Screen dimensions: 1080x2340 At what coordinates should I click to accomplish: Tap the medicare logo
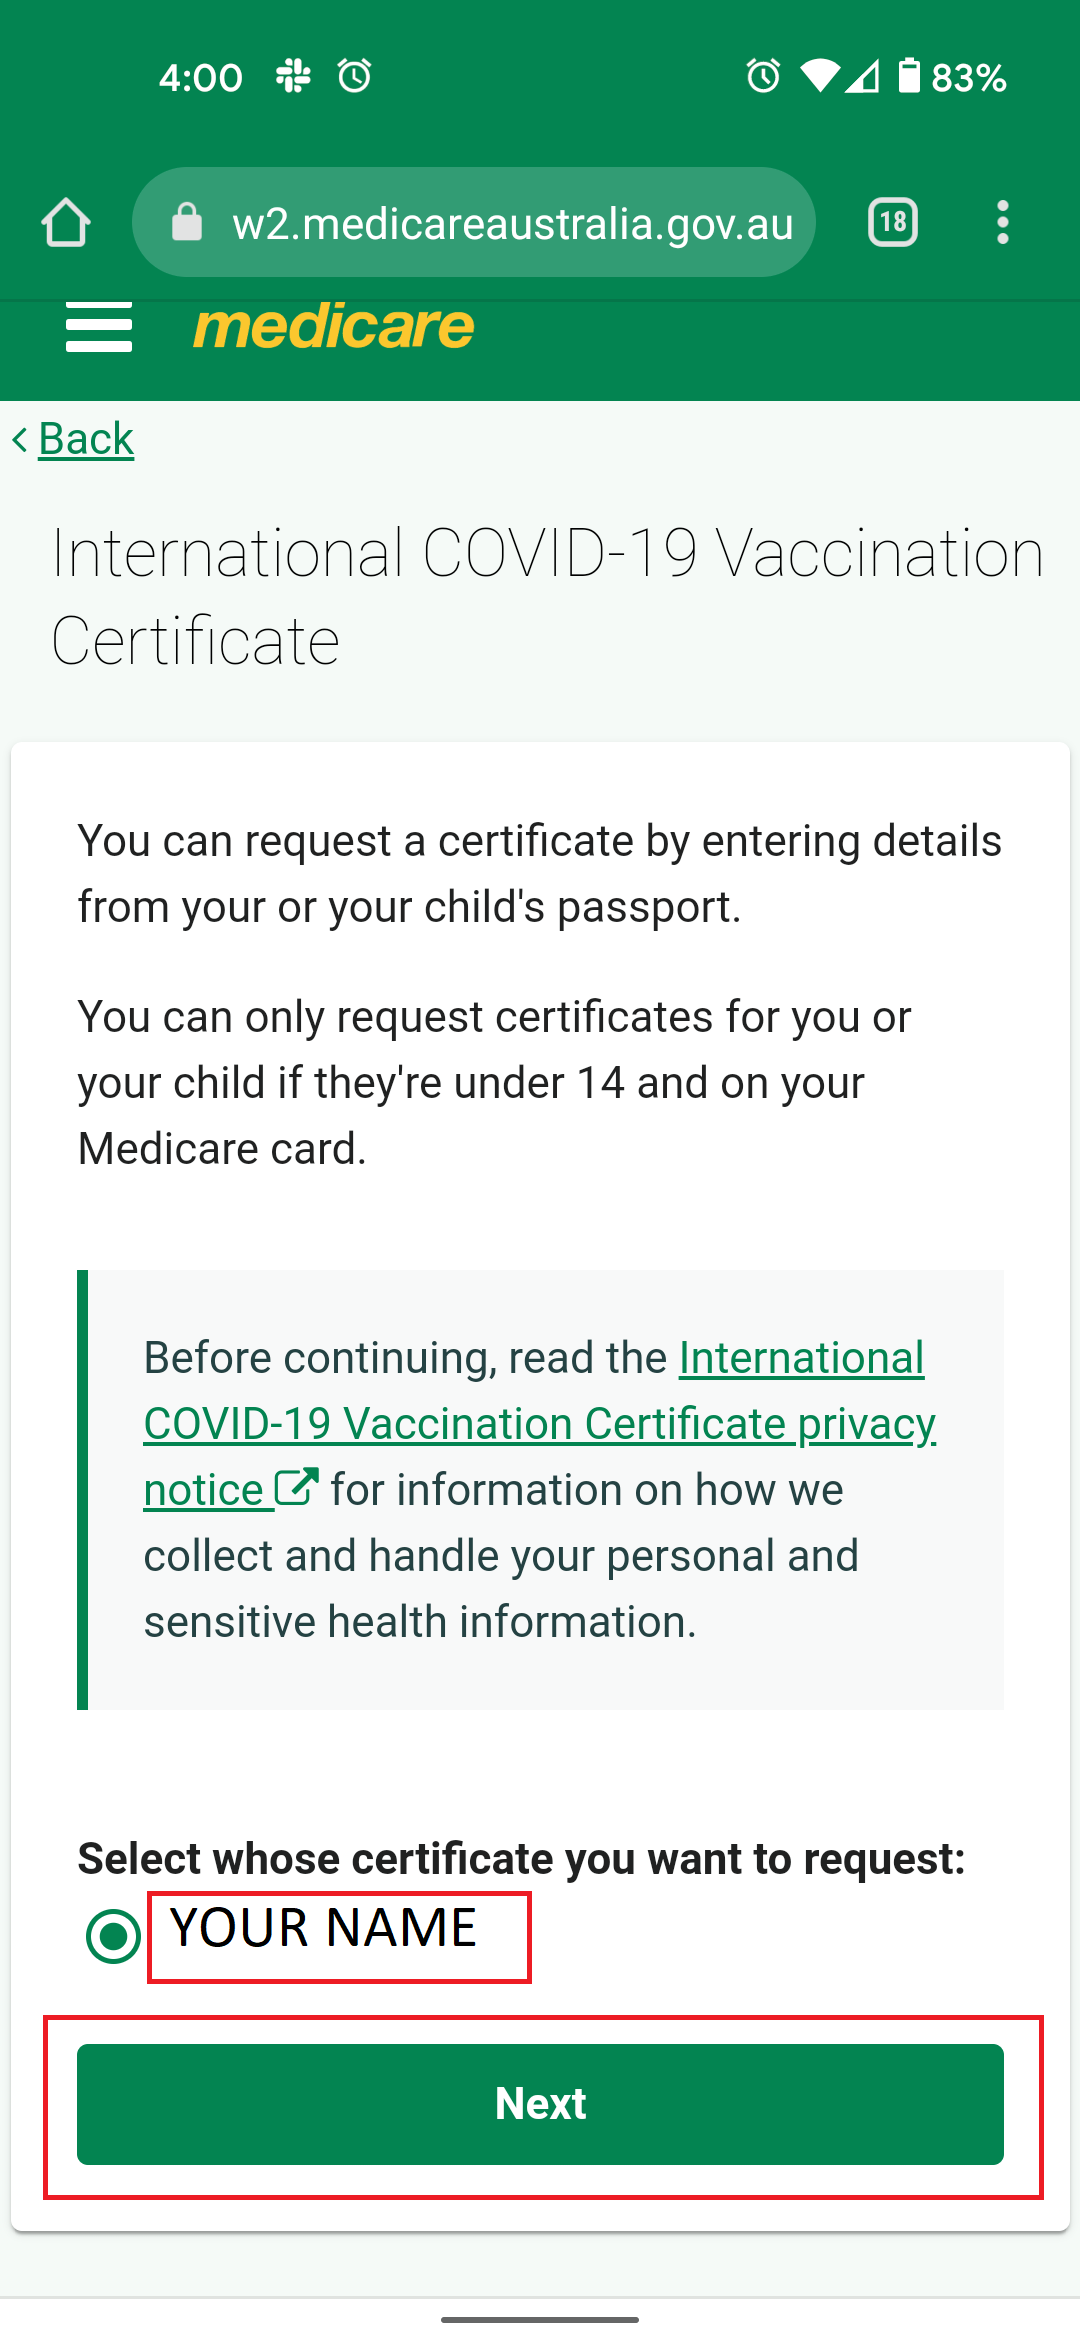pos(333,327)
